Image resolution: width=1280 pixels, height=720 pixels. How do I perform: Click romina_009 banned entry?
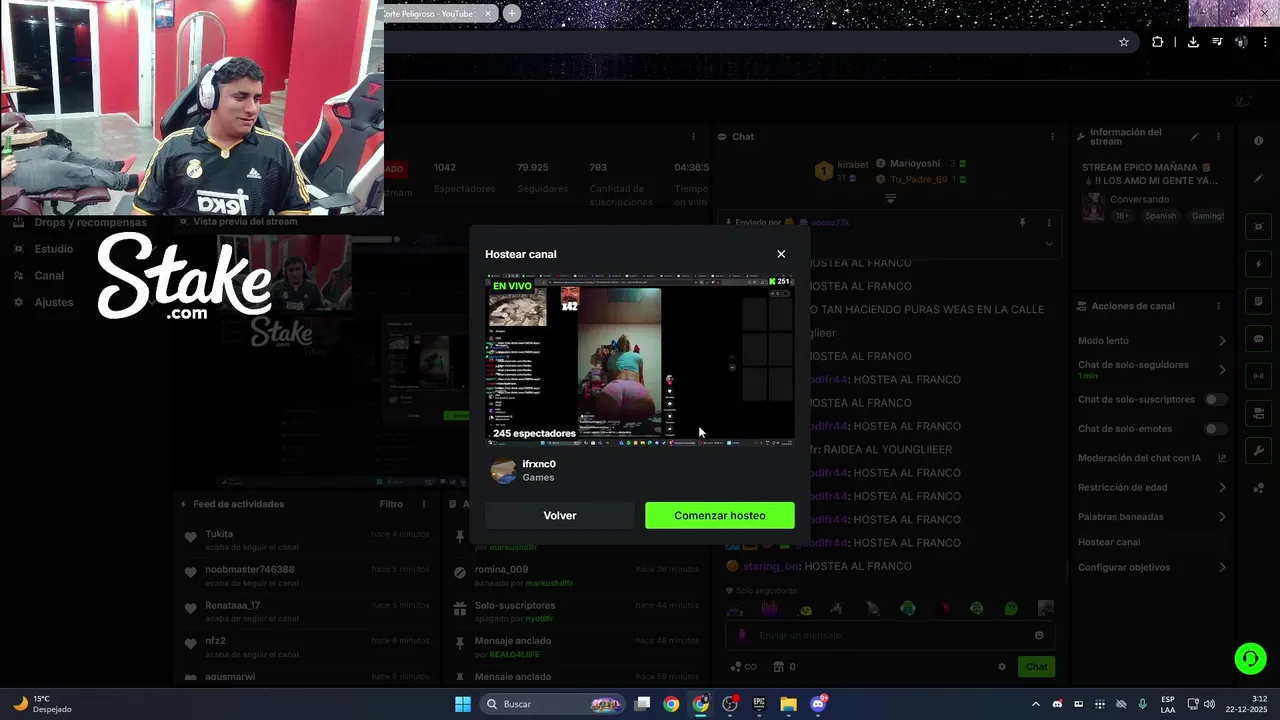575,575
